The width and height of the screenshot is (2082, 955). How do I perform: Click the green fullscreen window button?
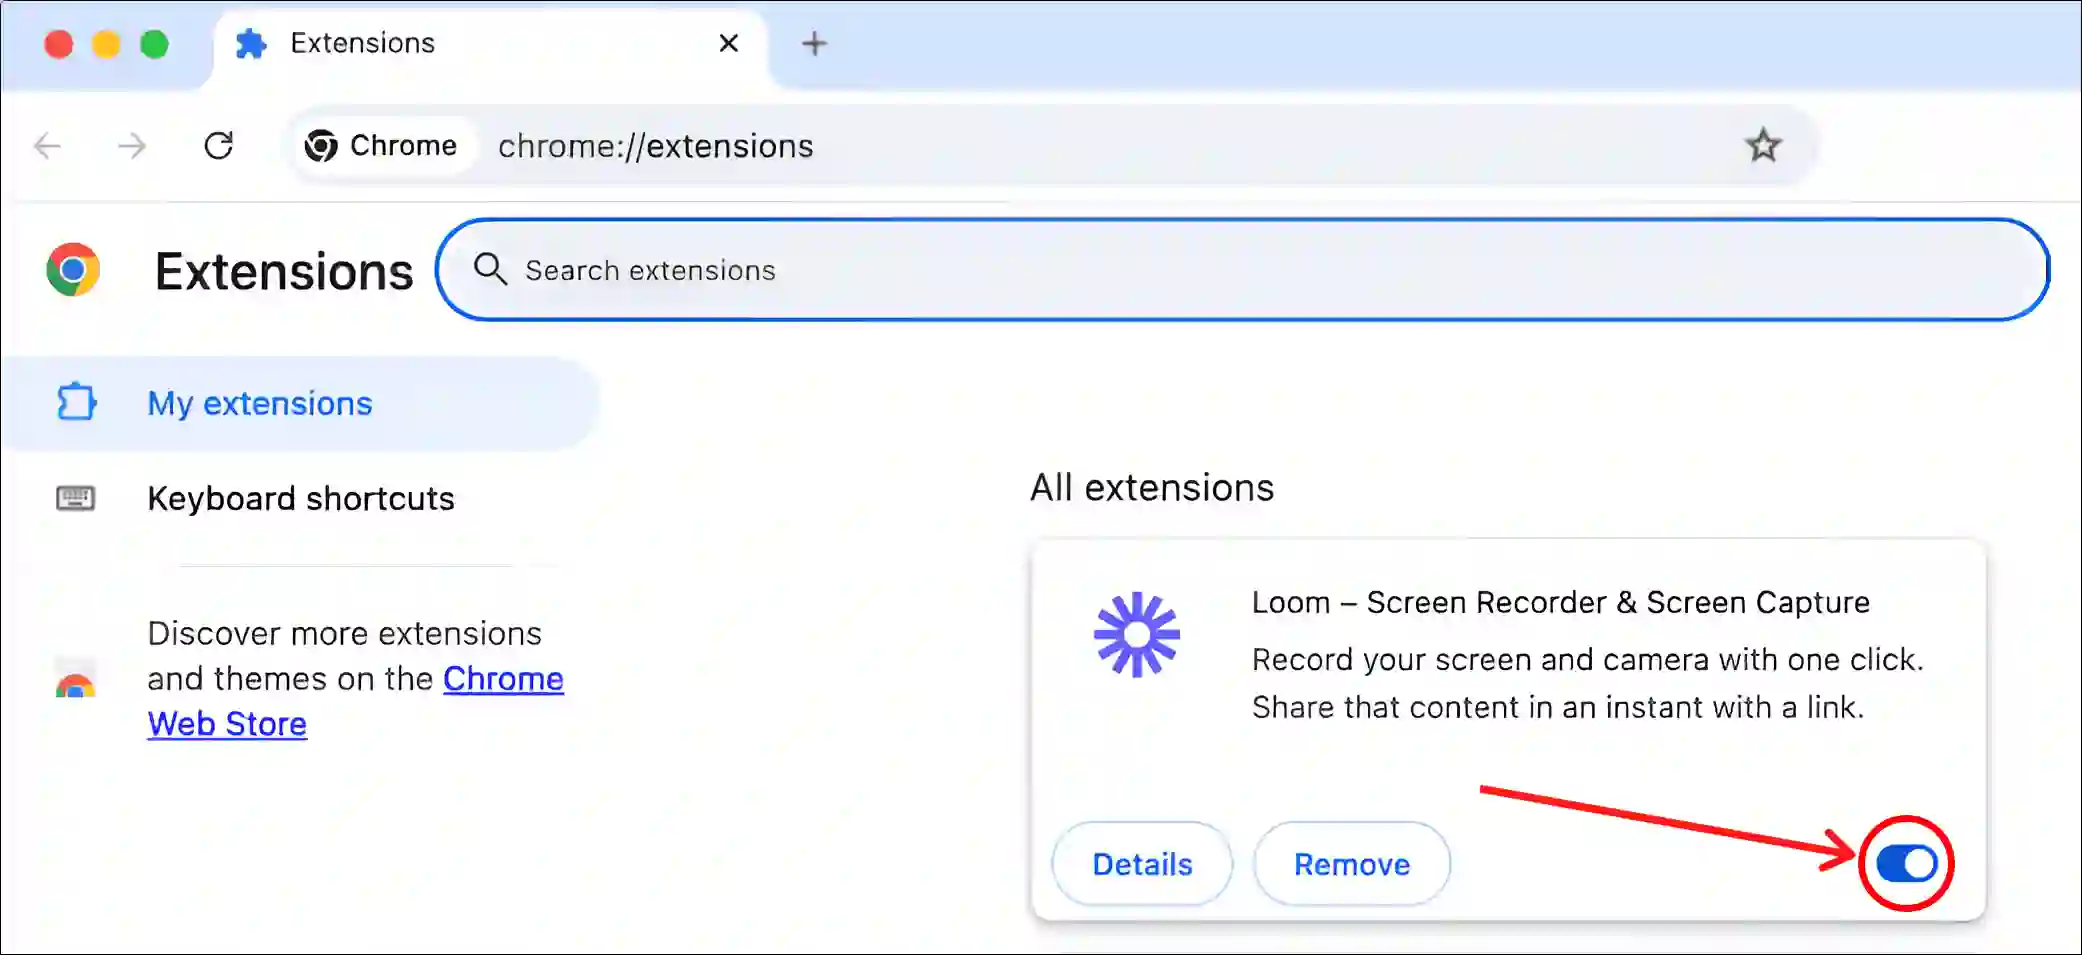[x=154, y=44]
